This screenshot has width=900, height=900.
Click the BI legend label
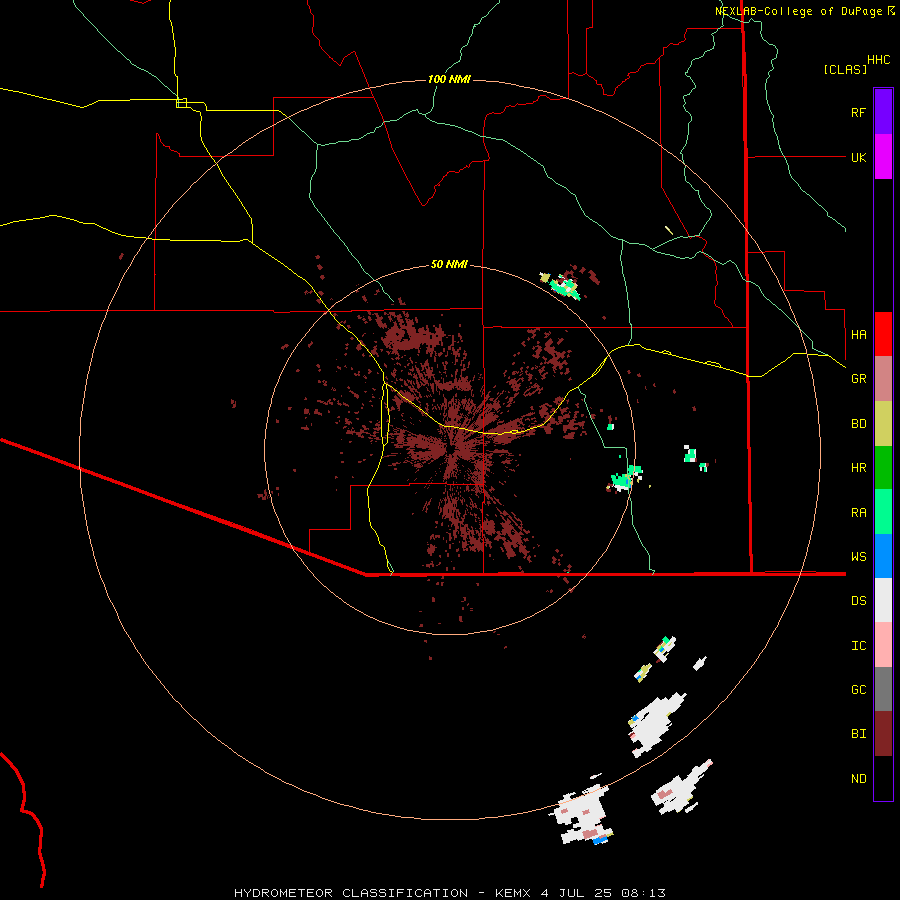tap(858, 734)
